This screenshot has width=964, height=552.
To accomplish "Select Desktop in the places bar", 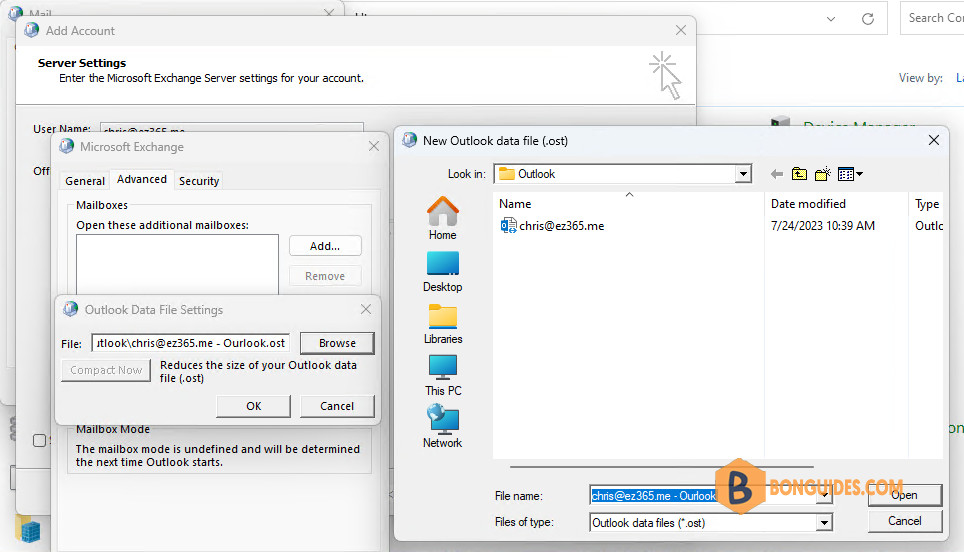I will (x=443, y=272).
